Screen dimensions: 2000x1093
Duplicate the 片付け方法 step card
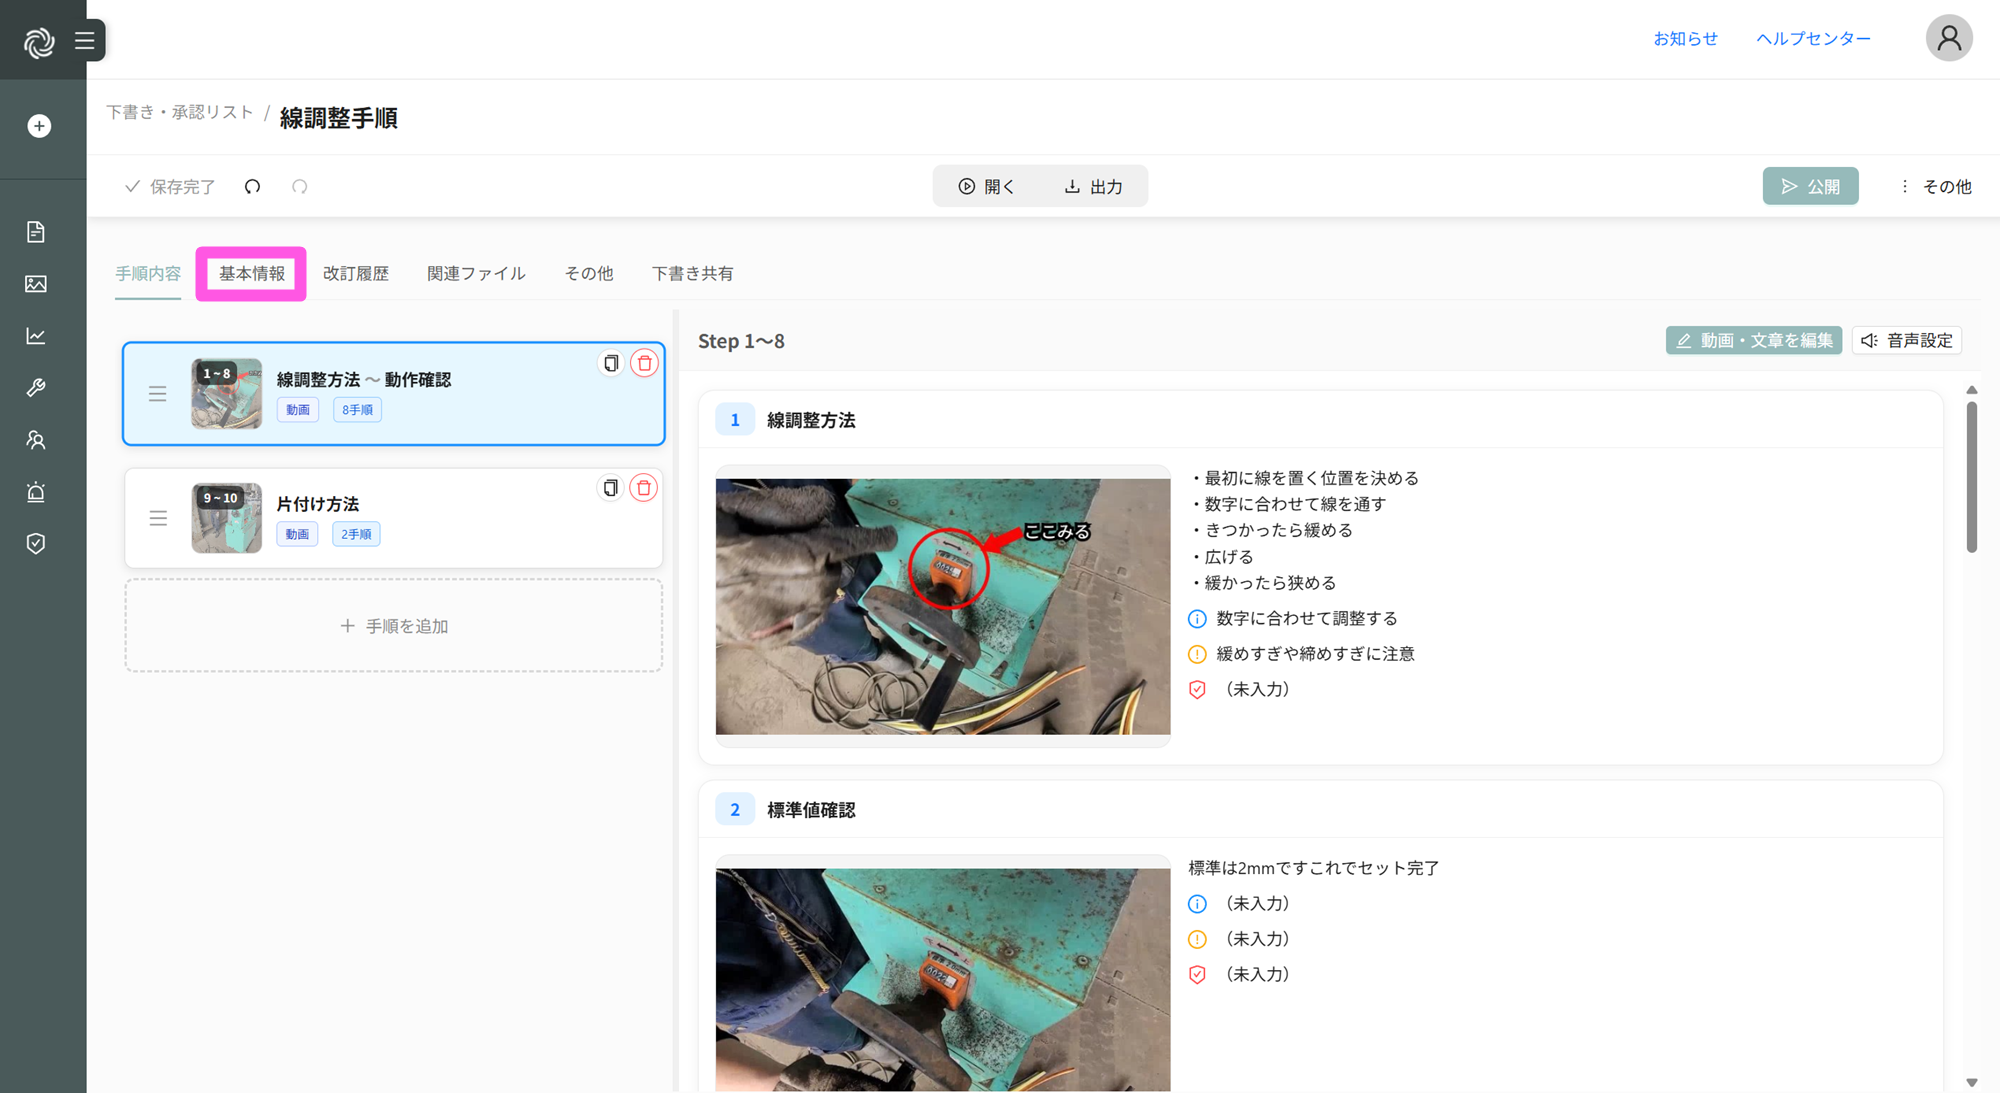[610, 488]
